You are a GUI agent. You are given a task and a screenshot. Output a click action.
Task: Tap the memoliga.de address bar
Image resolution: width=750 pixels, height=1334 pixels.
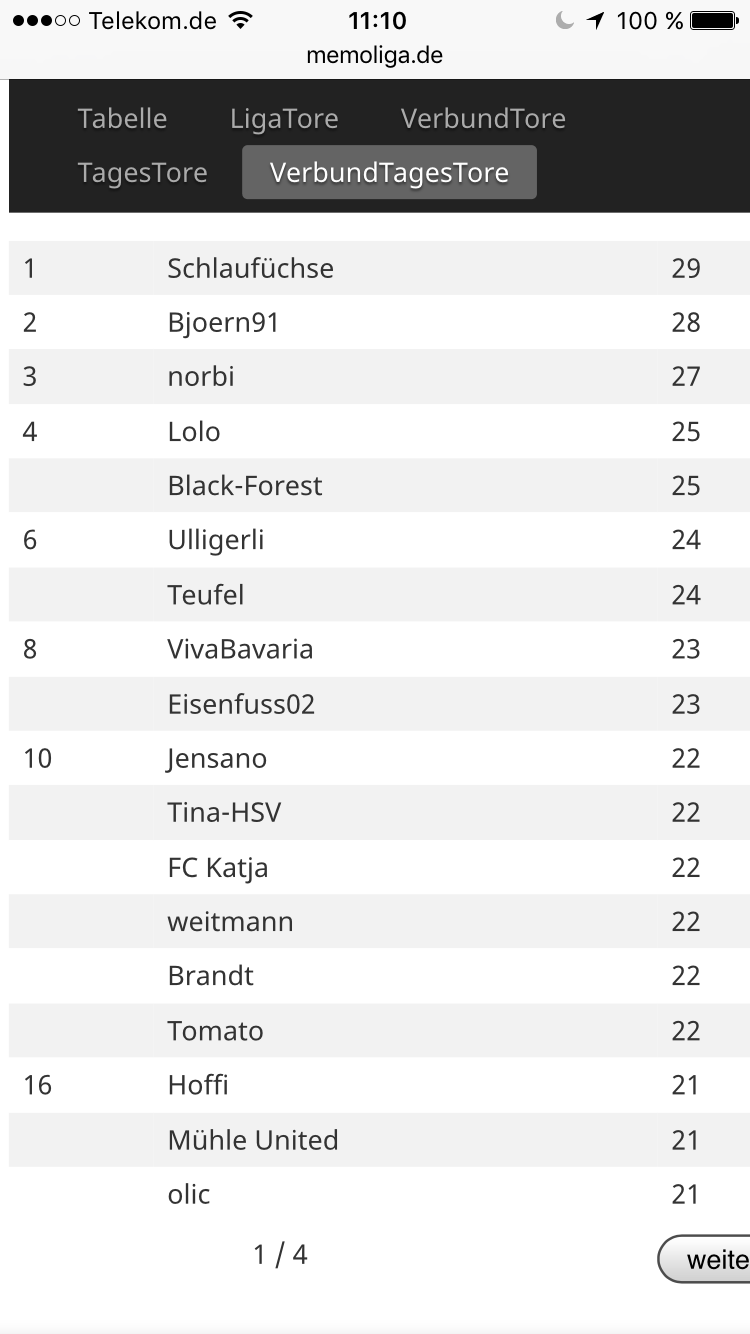pyautogui.click(x=375, y=55)
